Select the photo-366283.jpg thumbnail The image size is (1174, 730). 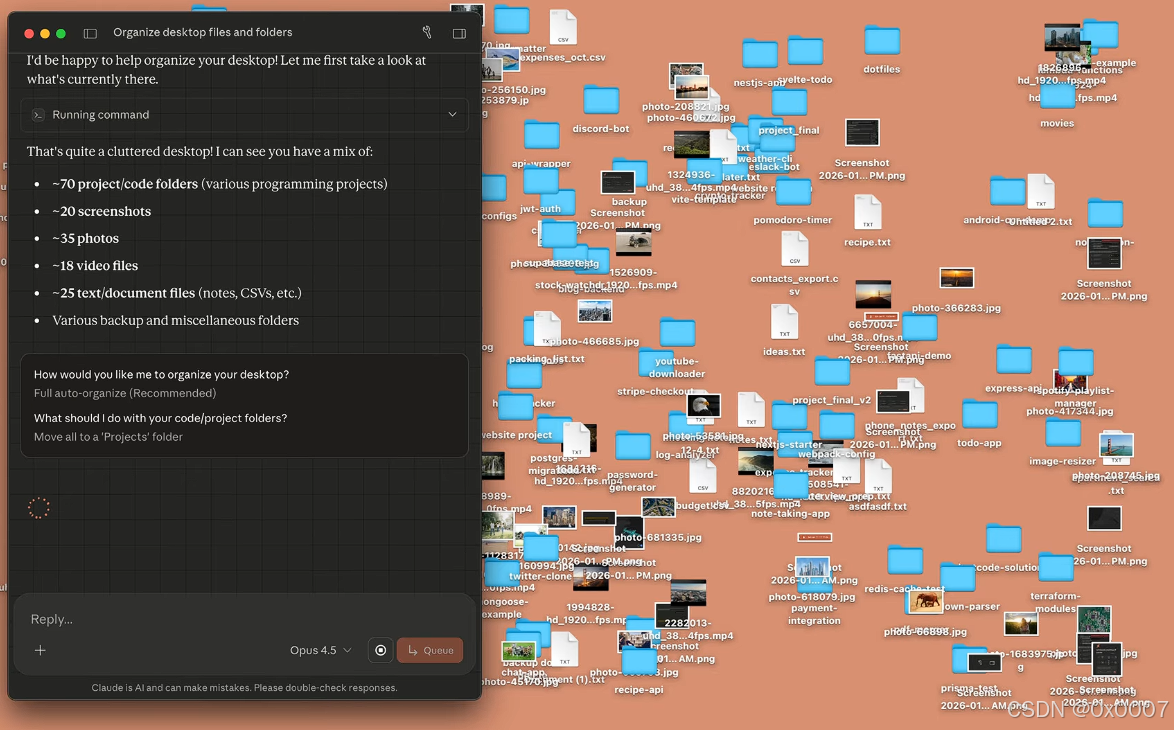[x=957, y=278]
